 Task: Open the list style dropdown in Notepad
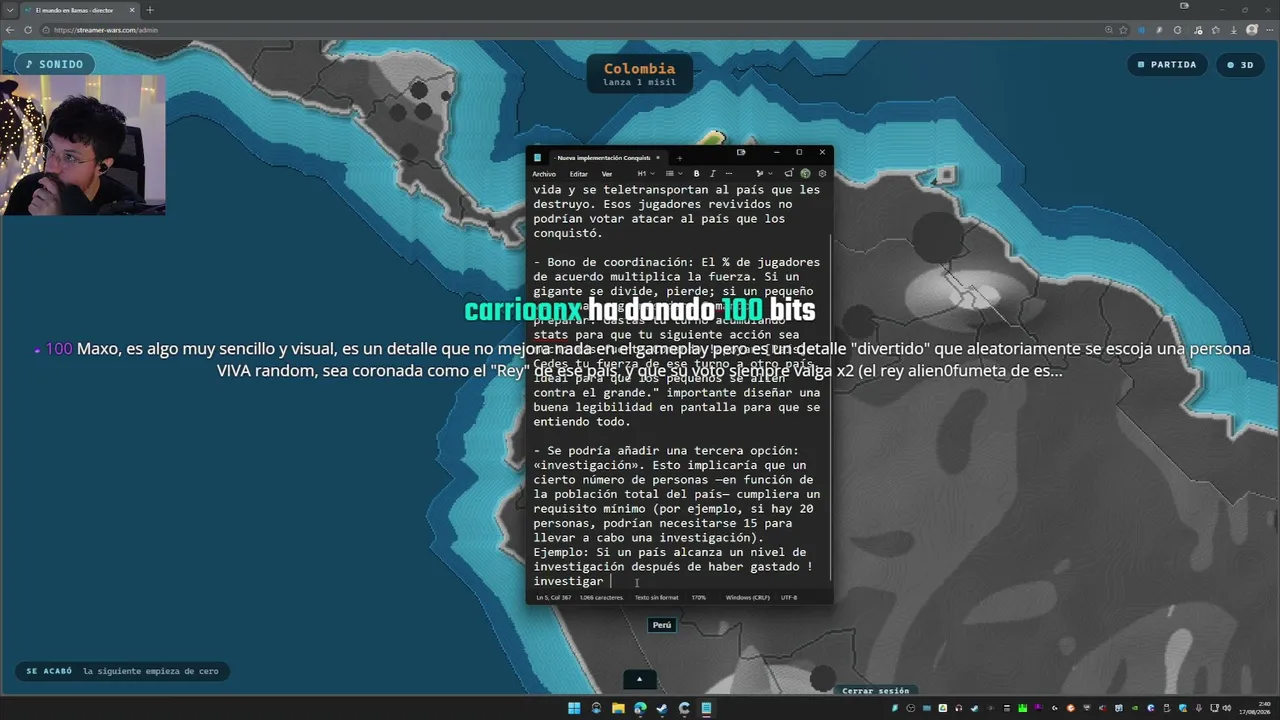(674, 174)
